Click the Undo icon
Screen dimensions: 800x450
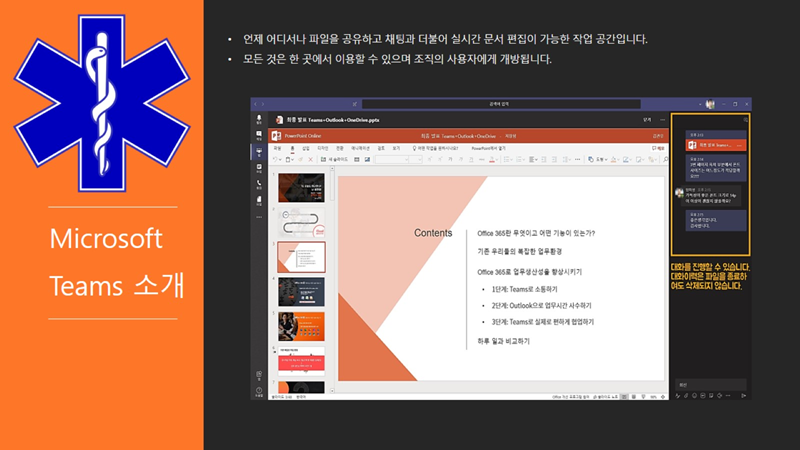point(275,160)
